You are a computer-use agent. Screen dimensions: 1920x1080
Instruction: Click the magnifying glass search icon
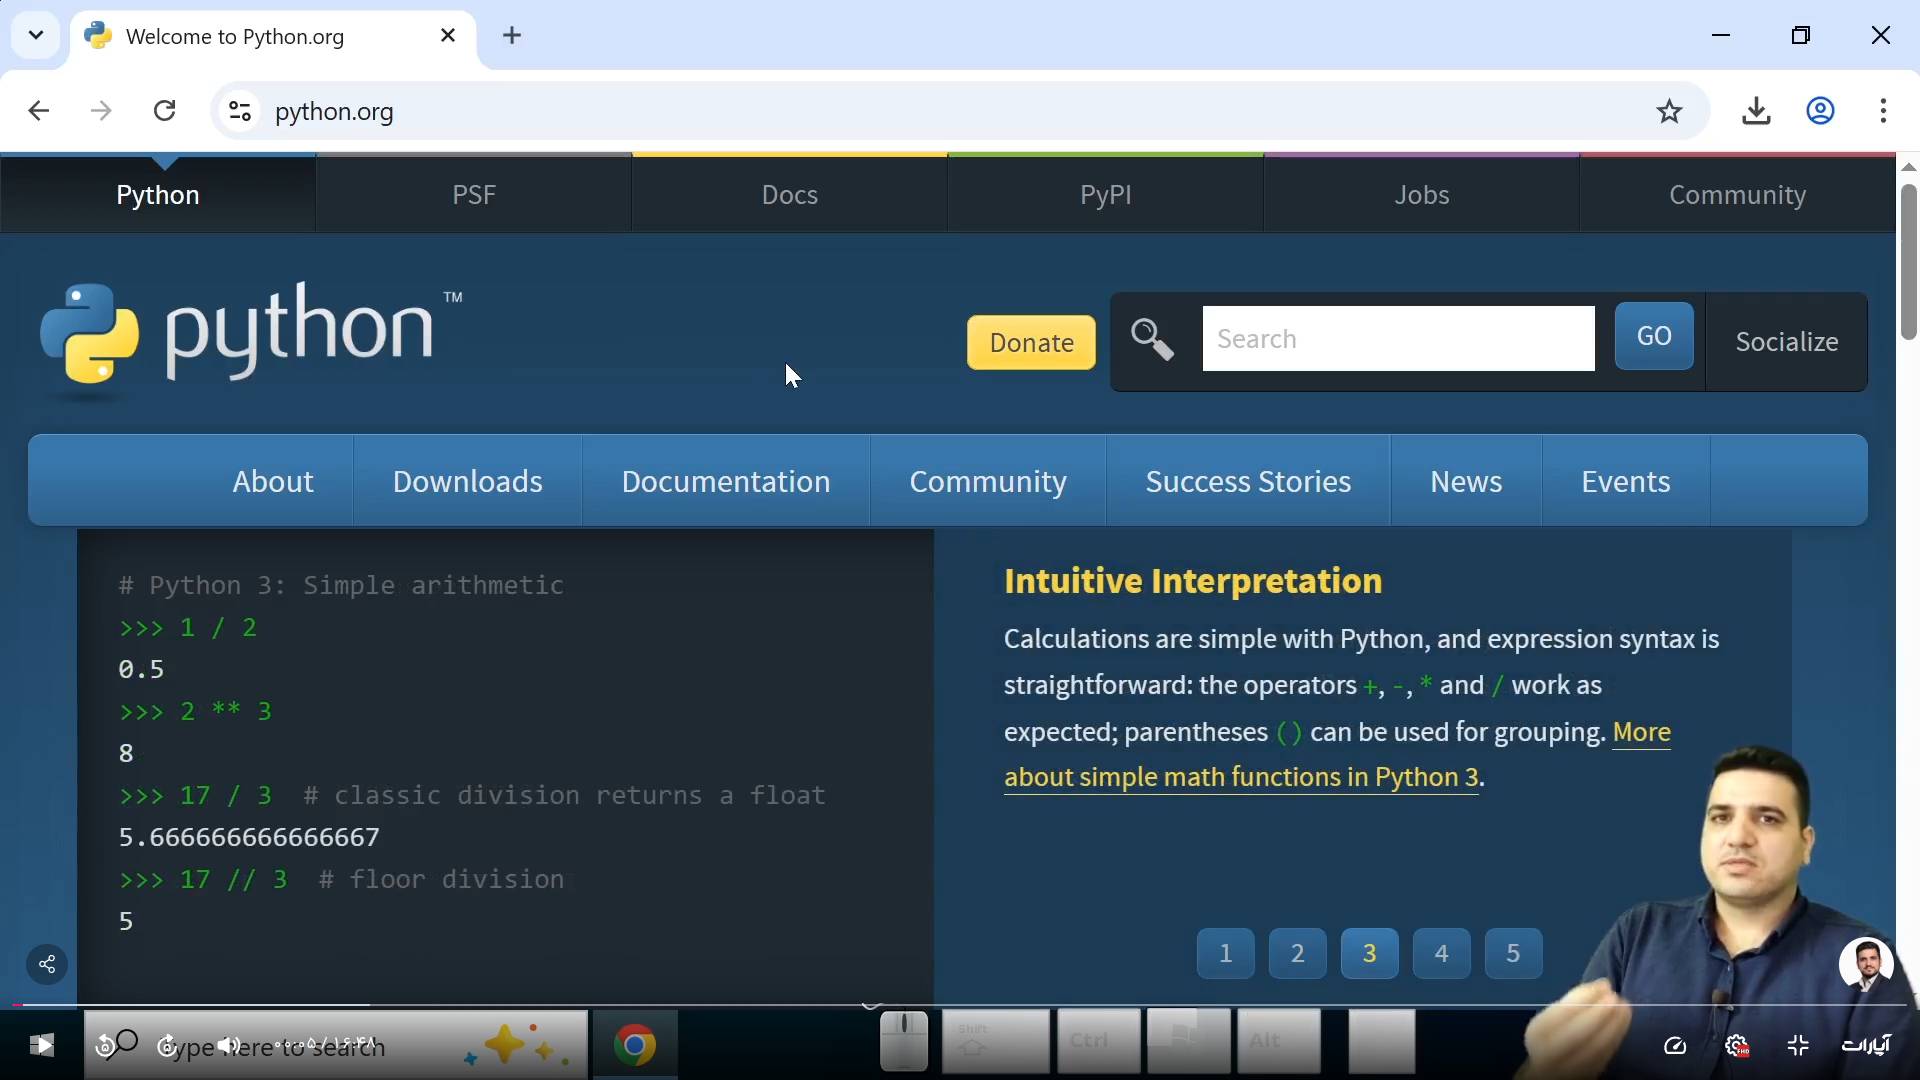click(x=1152, y=340)
